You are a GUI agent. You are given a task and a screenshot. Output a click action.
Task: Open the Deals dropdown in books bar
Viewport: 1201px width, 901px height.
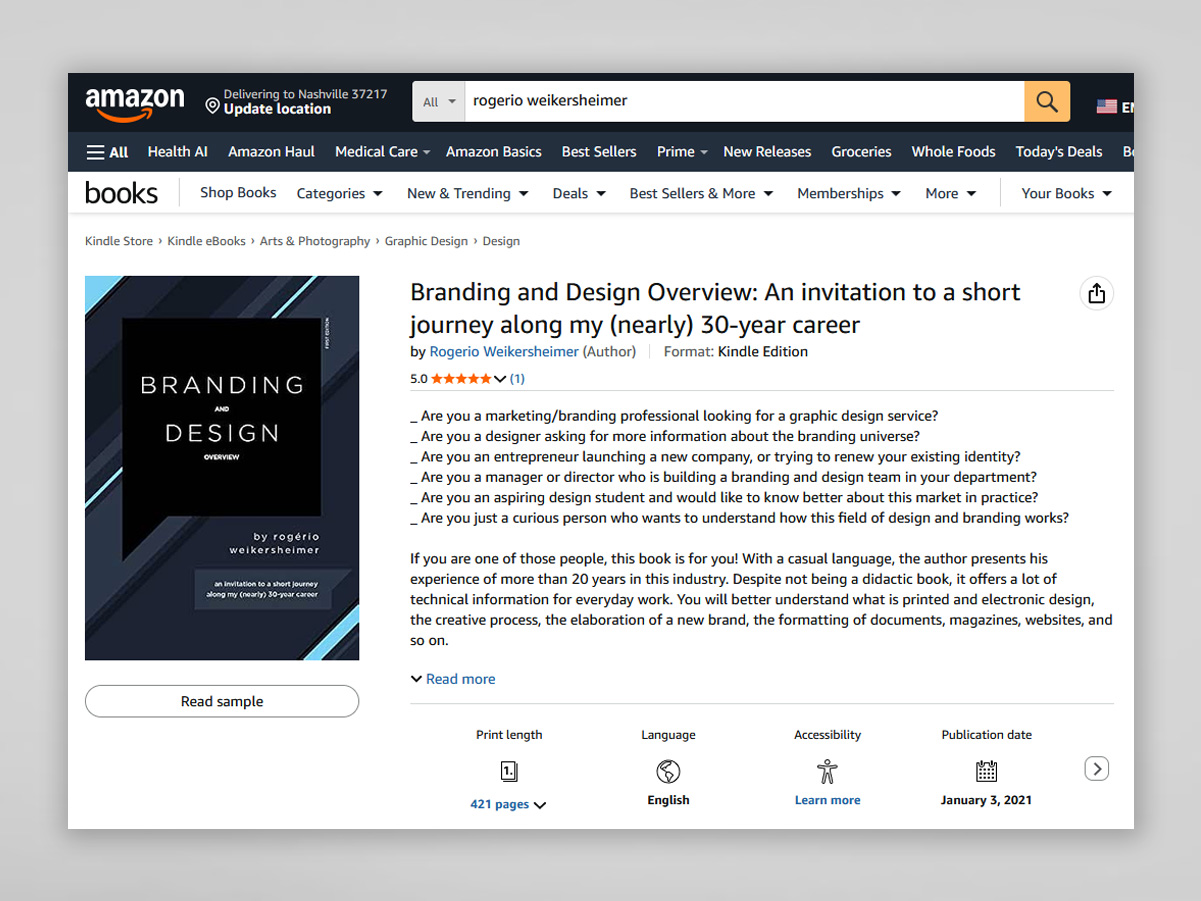pyautogui.click(x=579, y=194)
